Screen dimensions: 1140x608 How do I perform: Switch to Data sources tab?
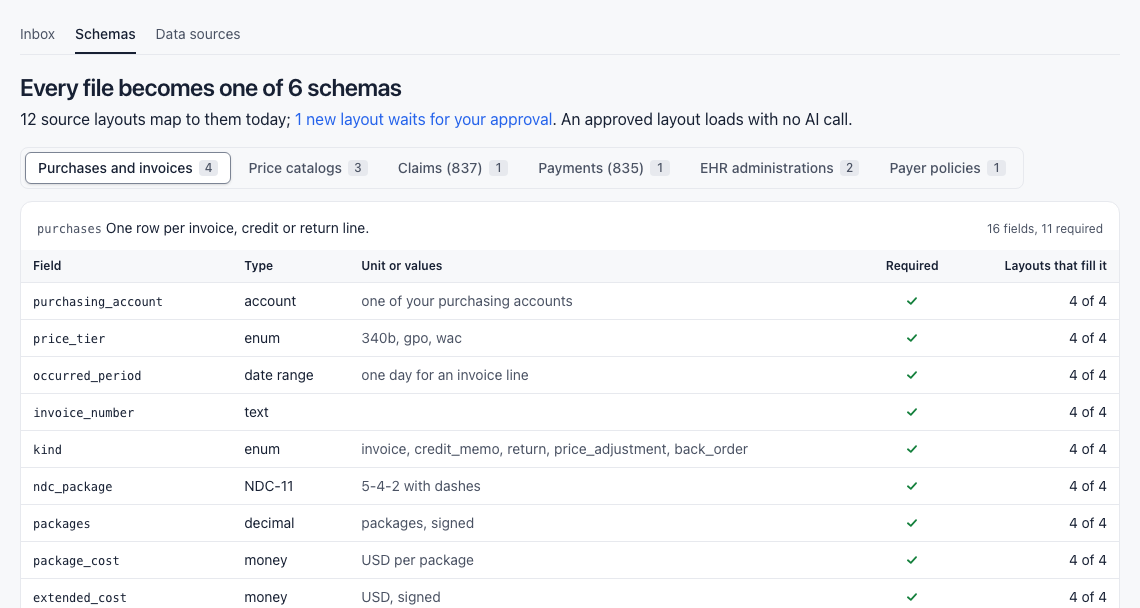pyautogui.click(x=198, y=34)
